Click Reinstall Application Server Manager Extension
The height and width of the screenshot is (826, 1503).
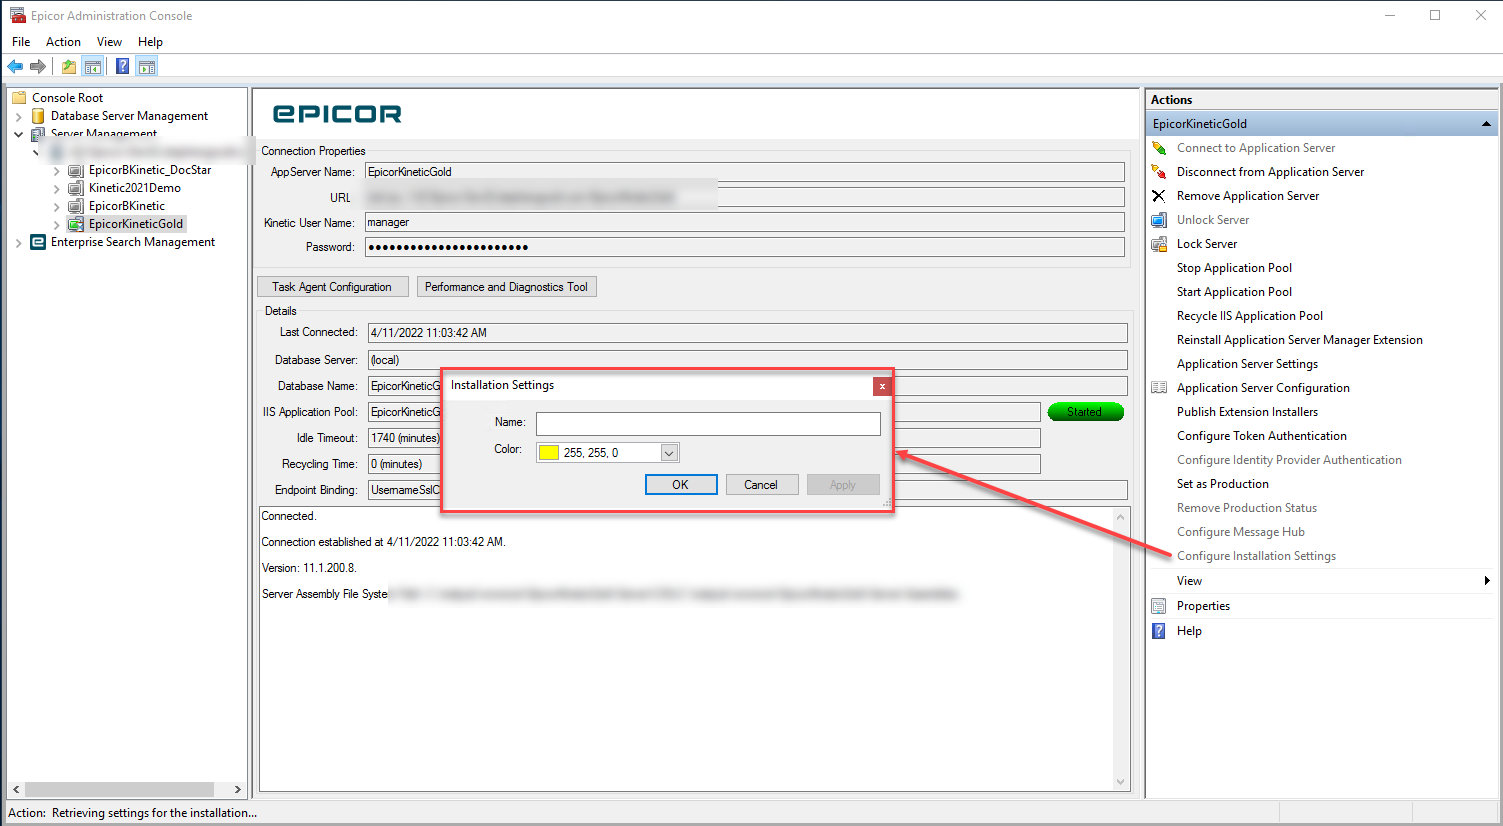(1299, 340)
